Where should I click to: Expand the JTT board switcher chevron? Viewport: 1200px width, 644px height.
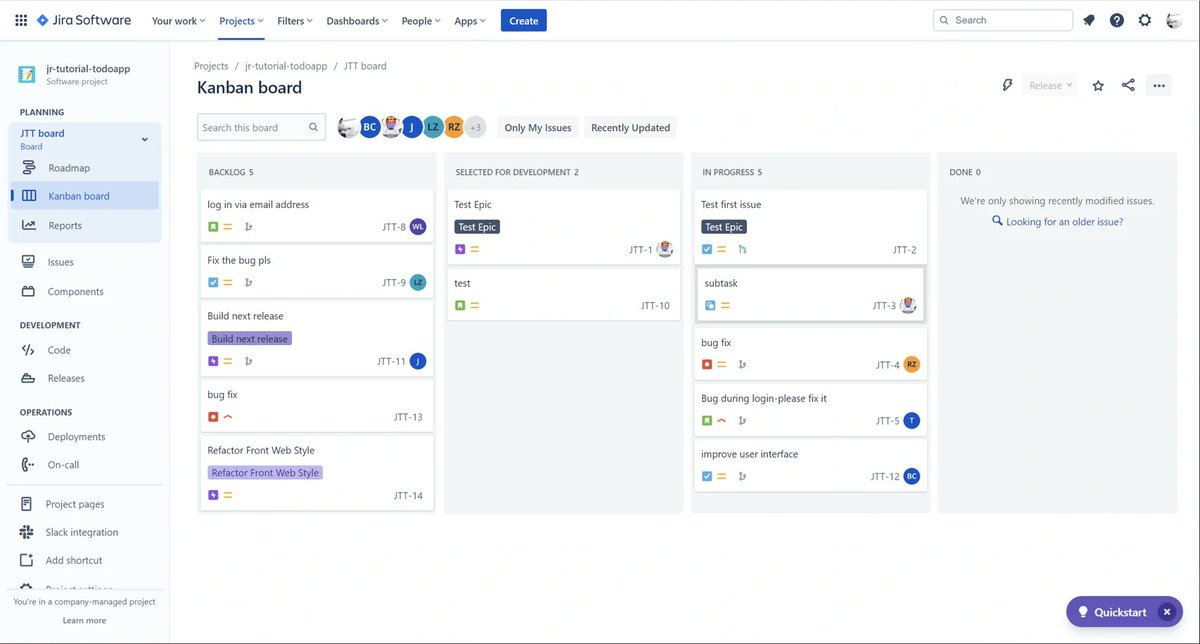[144, 139]
